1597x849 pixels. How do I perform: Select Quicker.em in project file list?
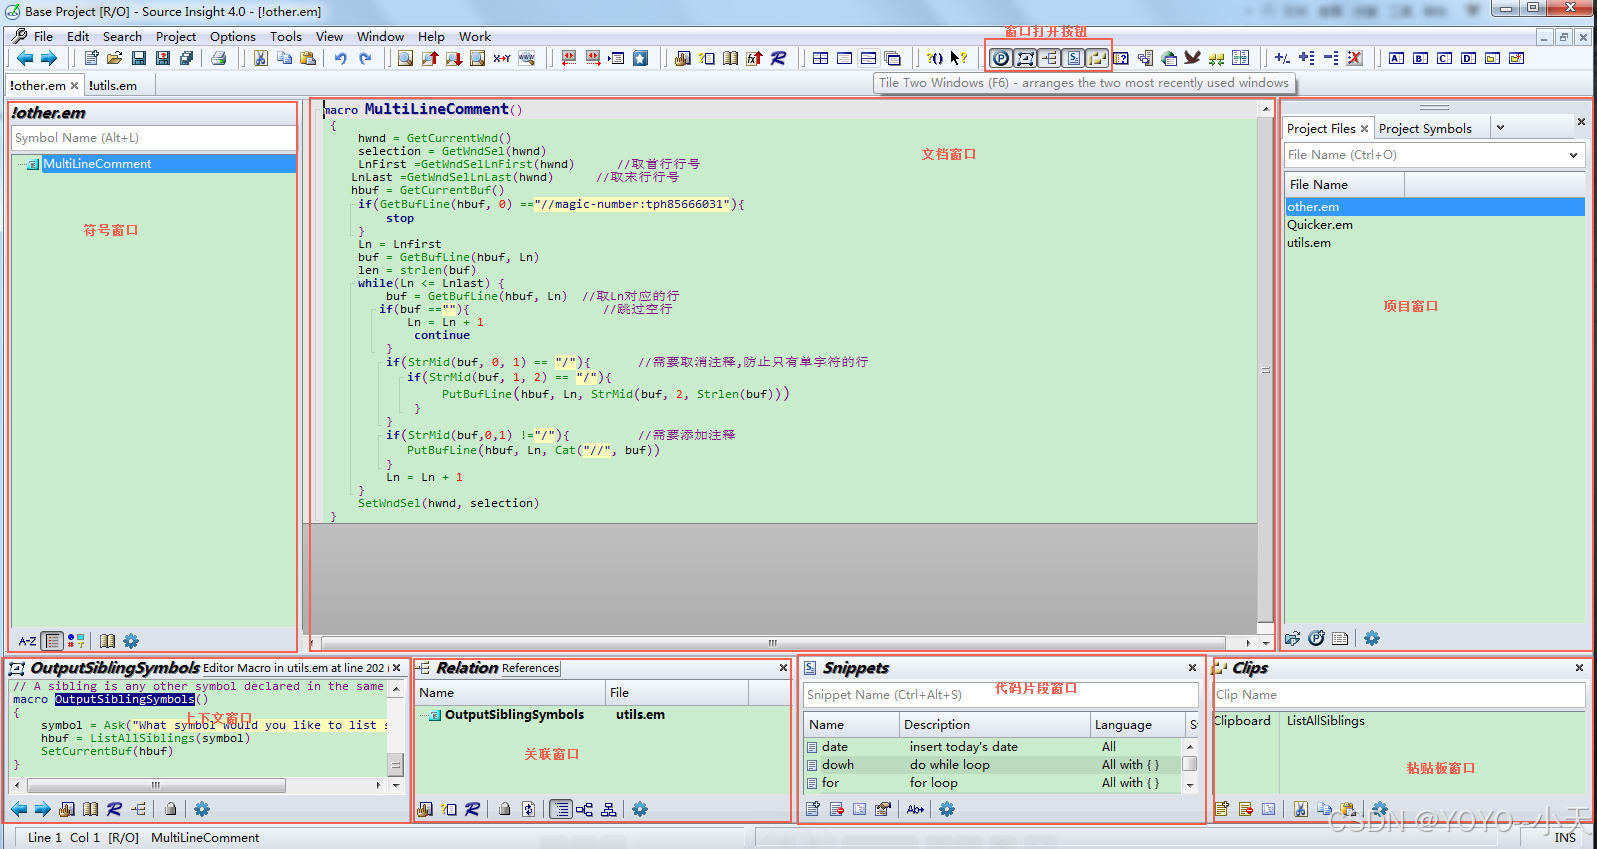[x=1319, y=225]
